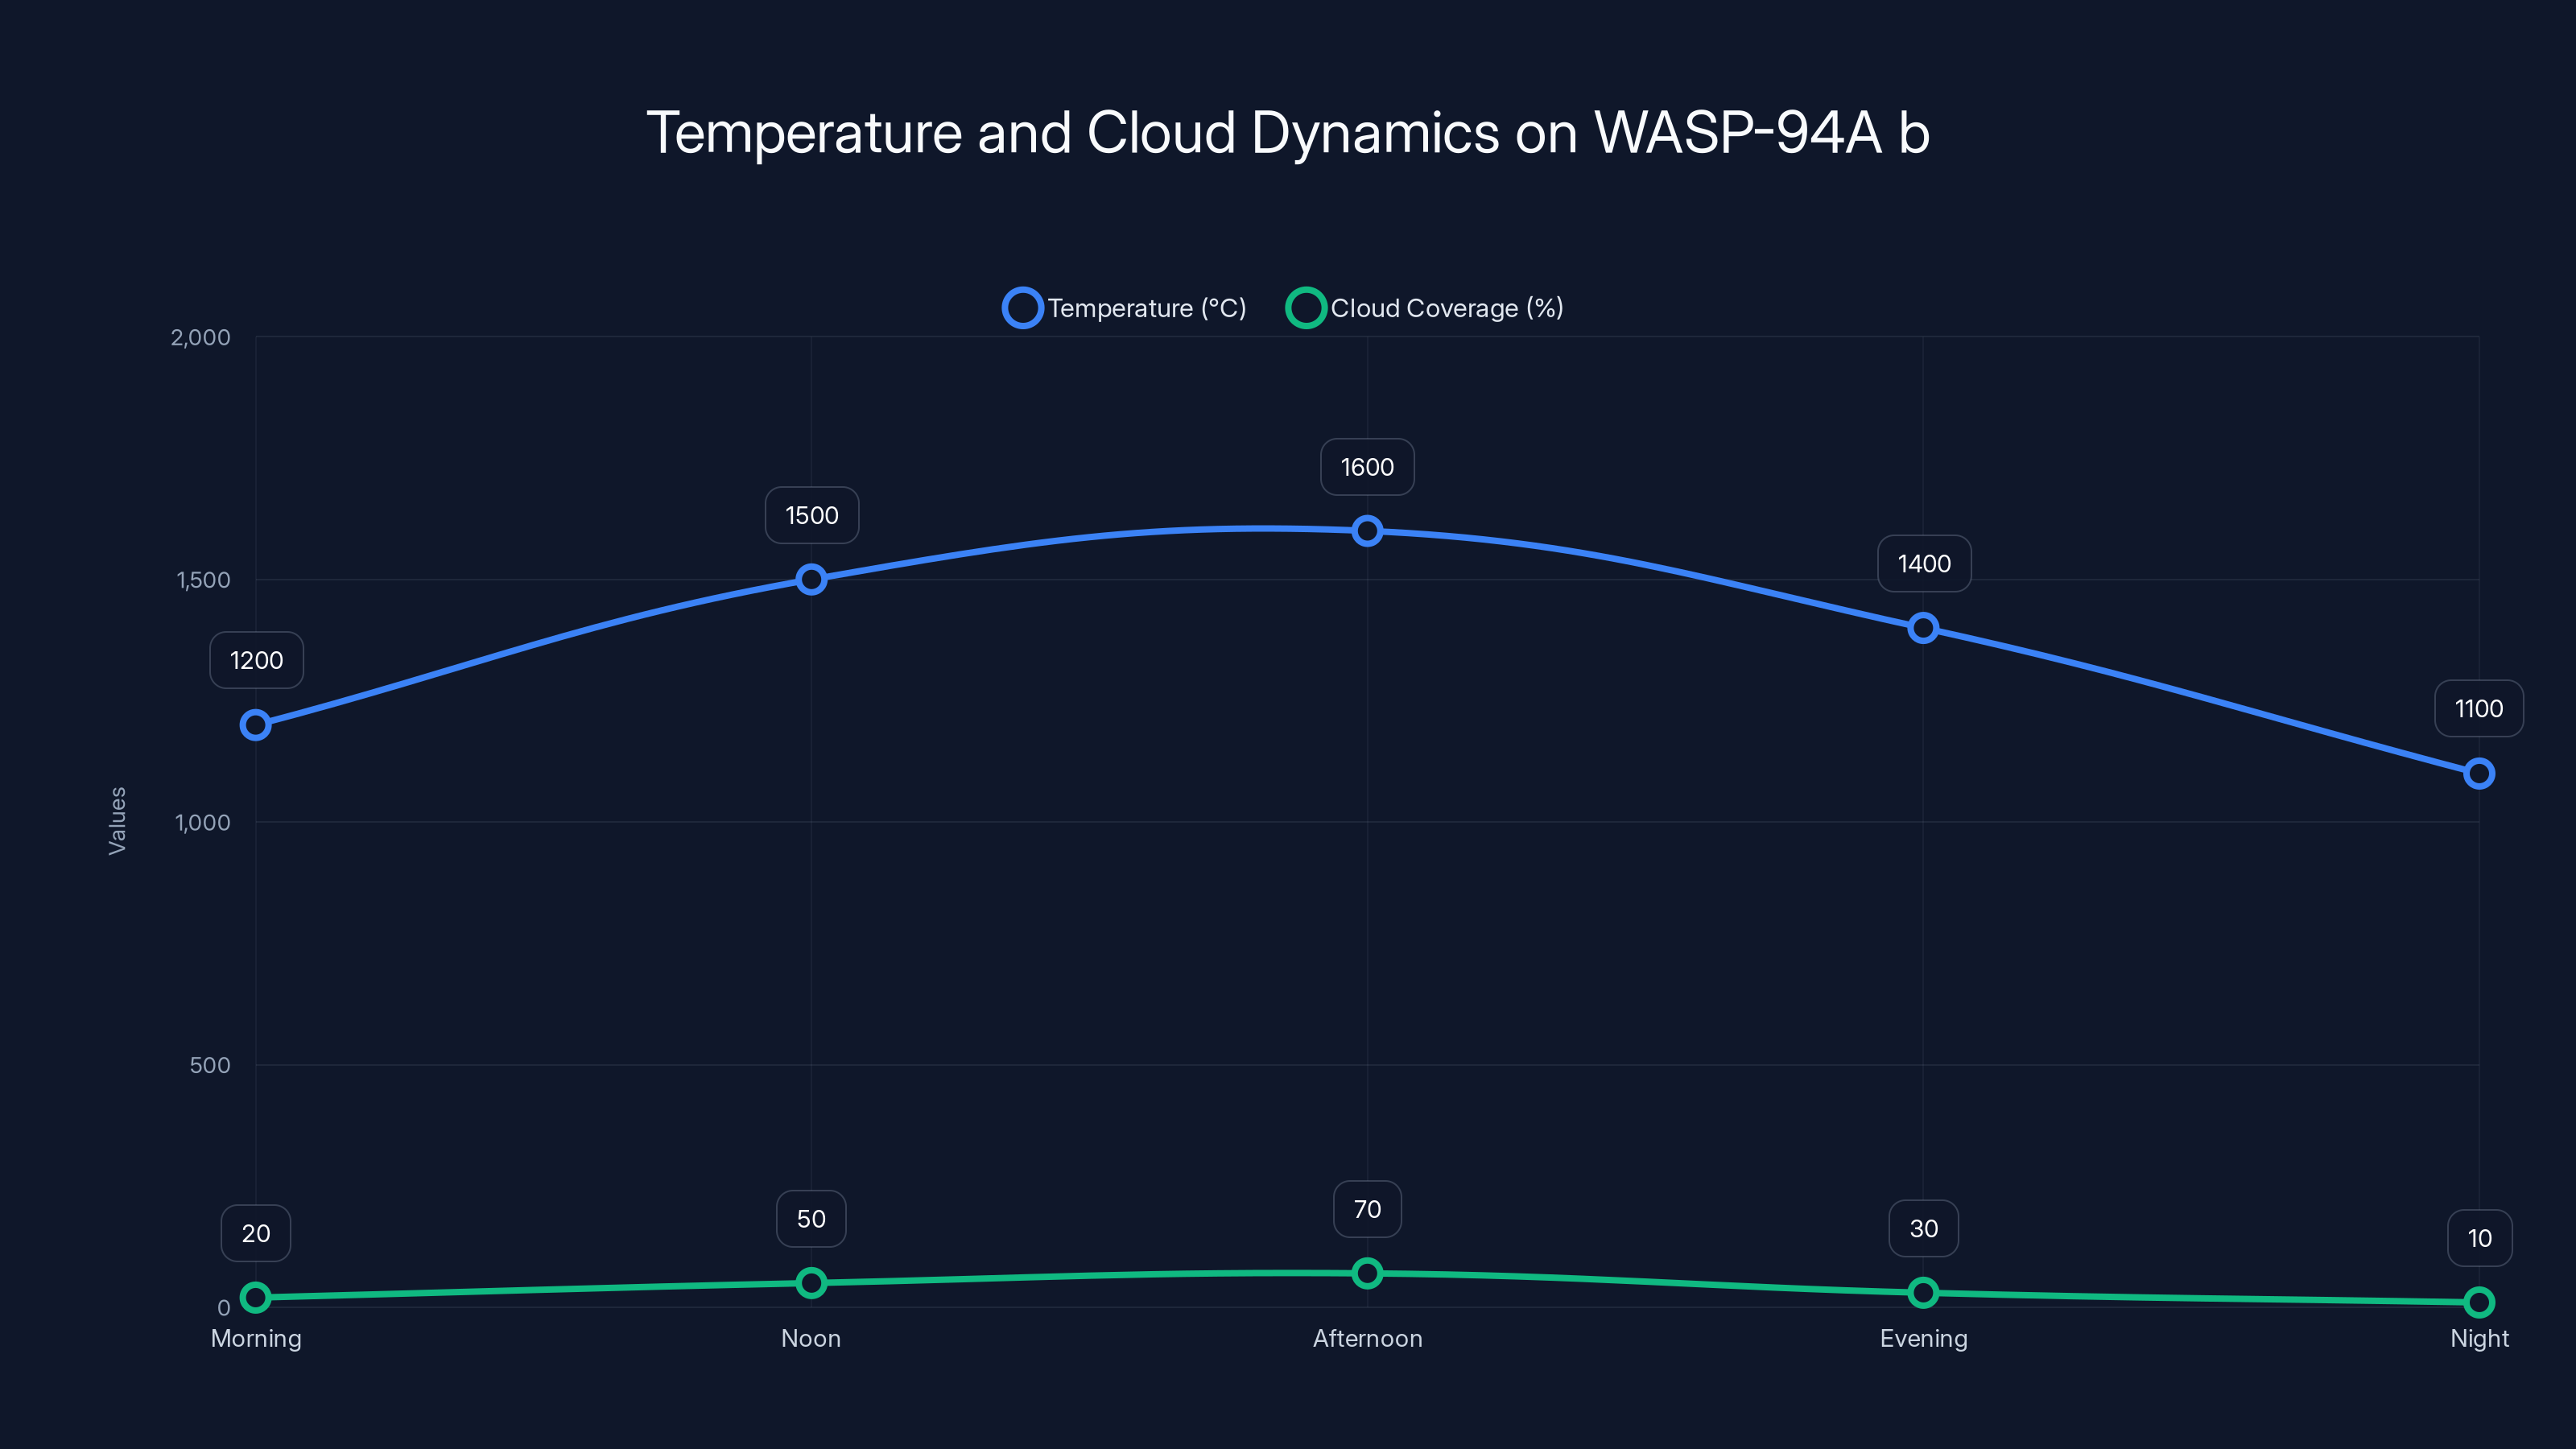The image size is (2576, 1449).
Task: Select the Morning cloud coverage data point
Action: point(256,1298)
